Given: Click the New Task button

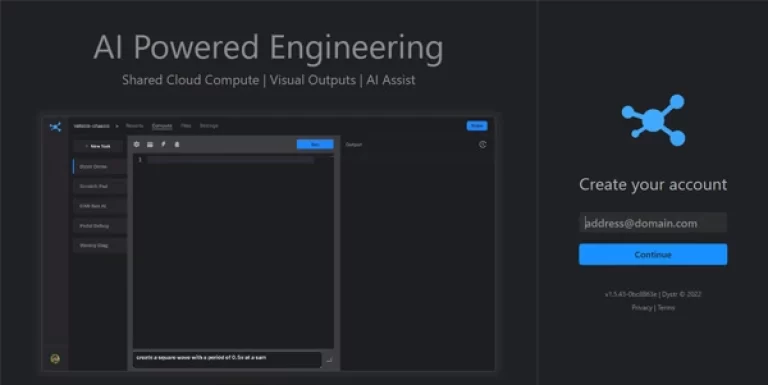Looking at the screenshot, I should pyautogui.click(x=98, y=146).
